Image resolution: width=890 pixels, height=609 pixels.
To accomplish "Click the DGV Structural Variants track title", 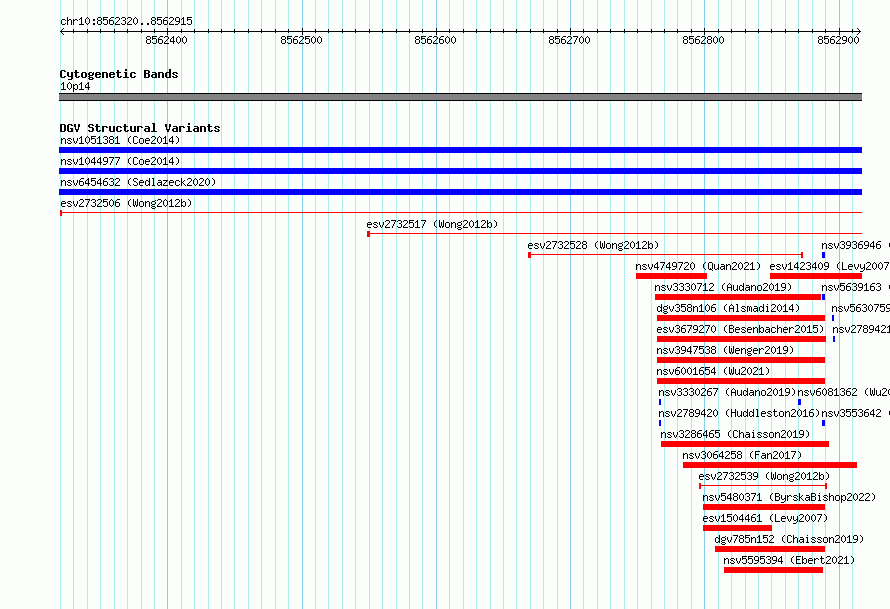I will [140, 128].
